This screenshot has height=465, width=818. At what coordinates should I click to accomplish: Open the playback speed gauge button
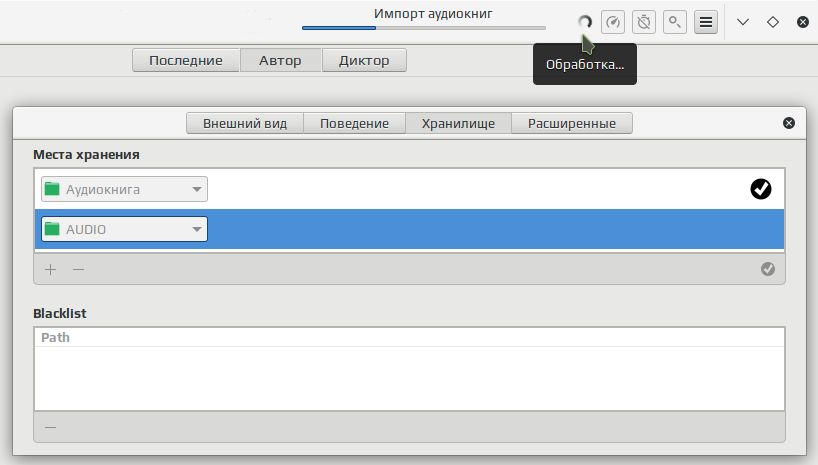[613, 22]
